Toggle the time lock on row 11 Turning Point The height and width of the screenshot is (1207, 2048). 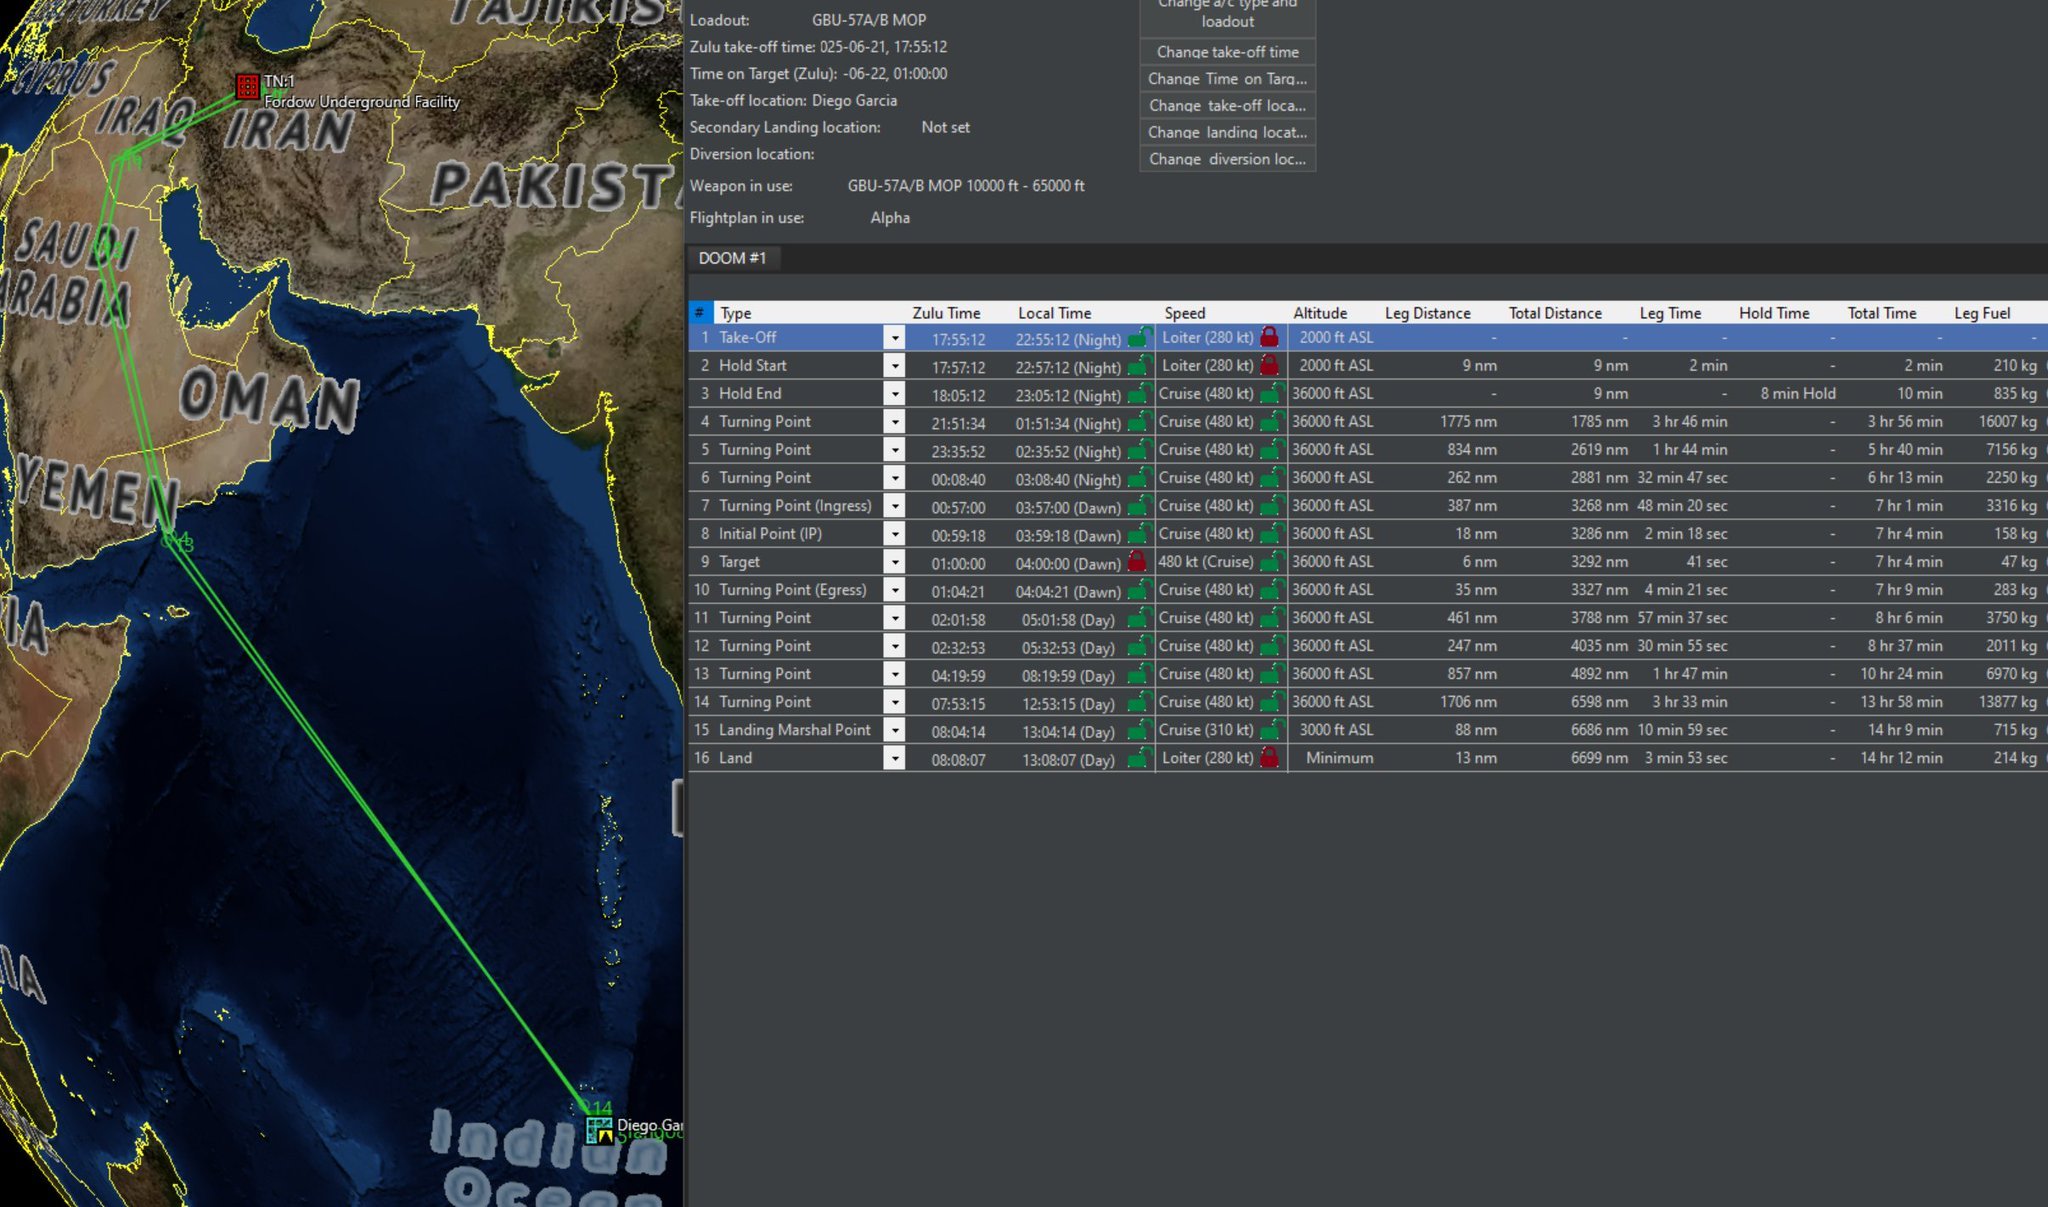1138,618
